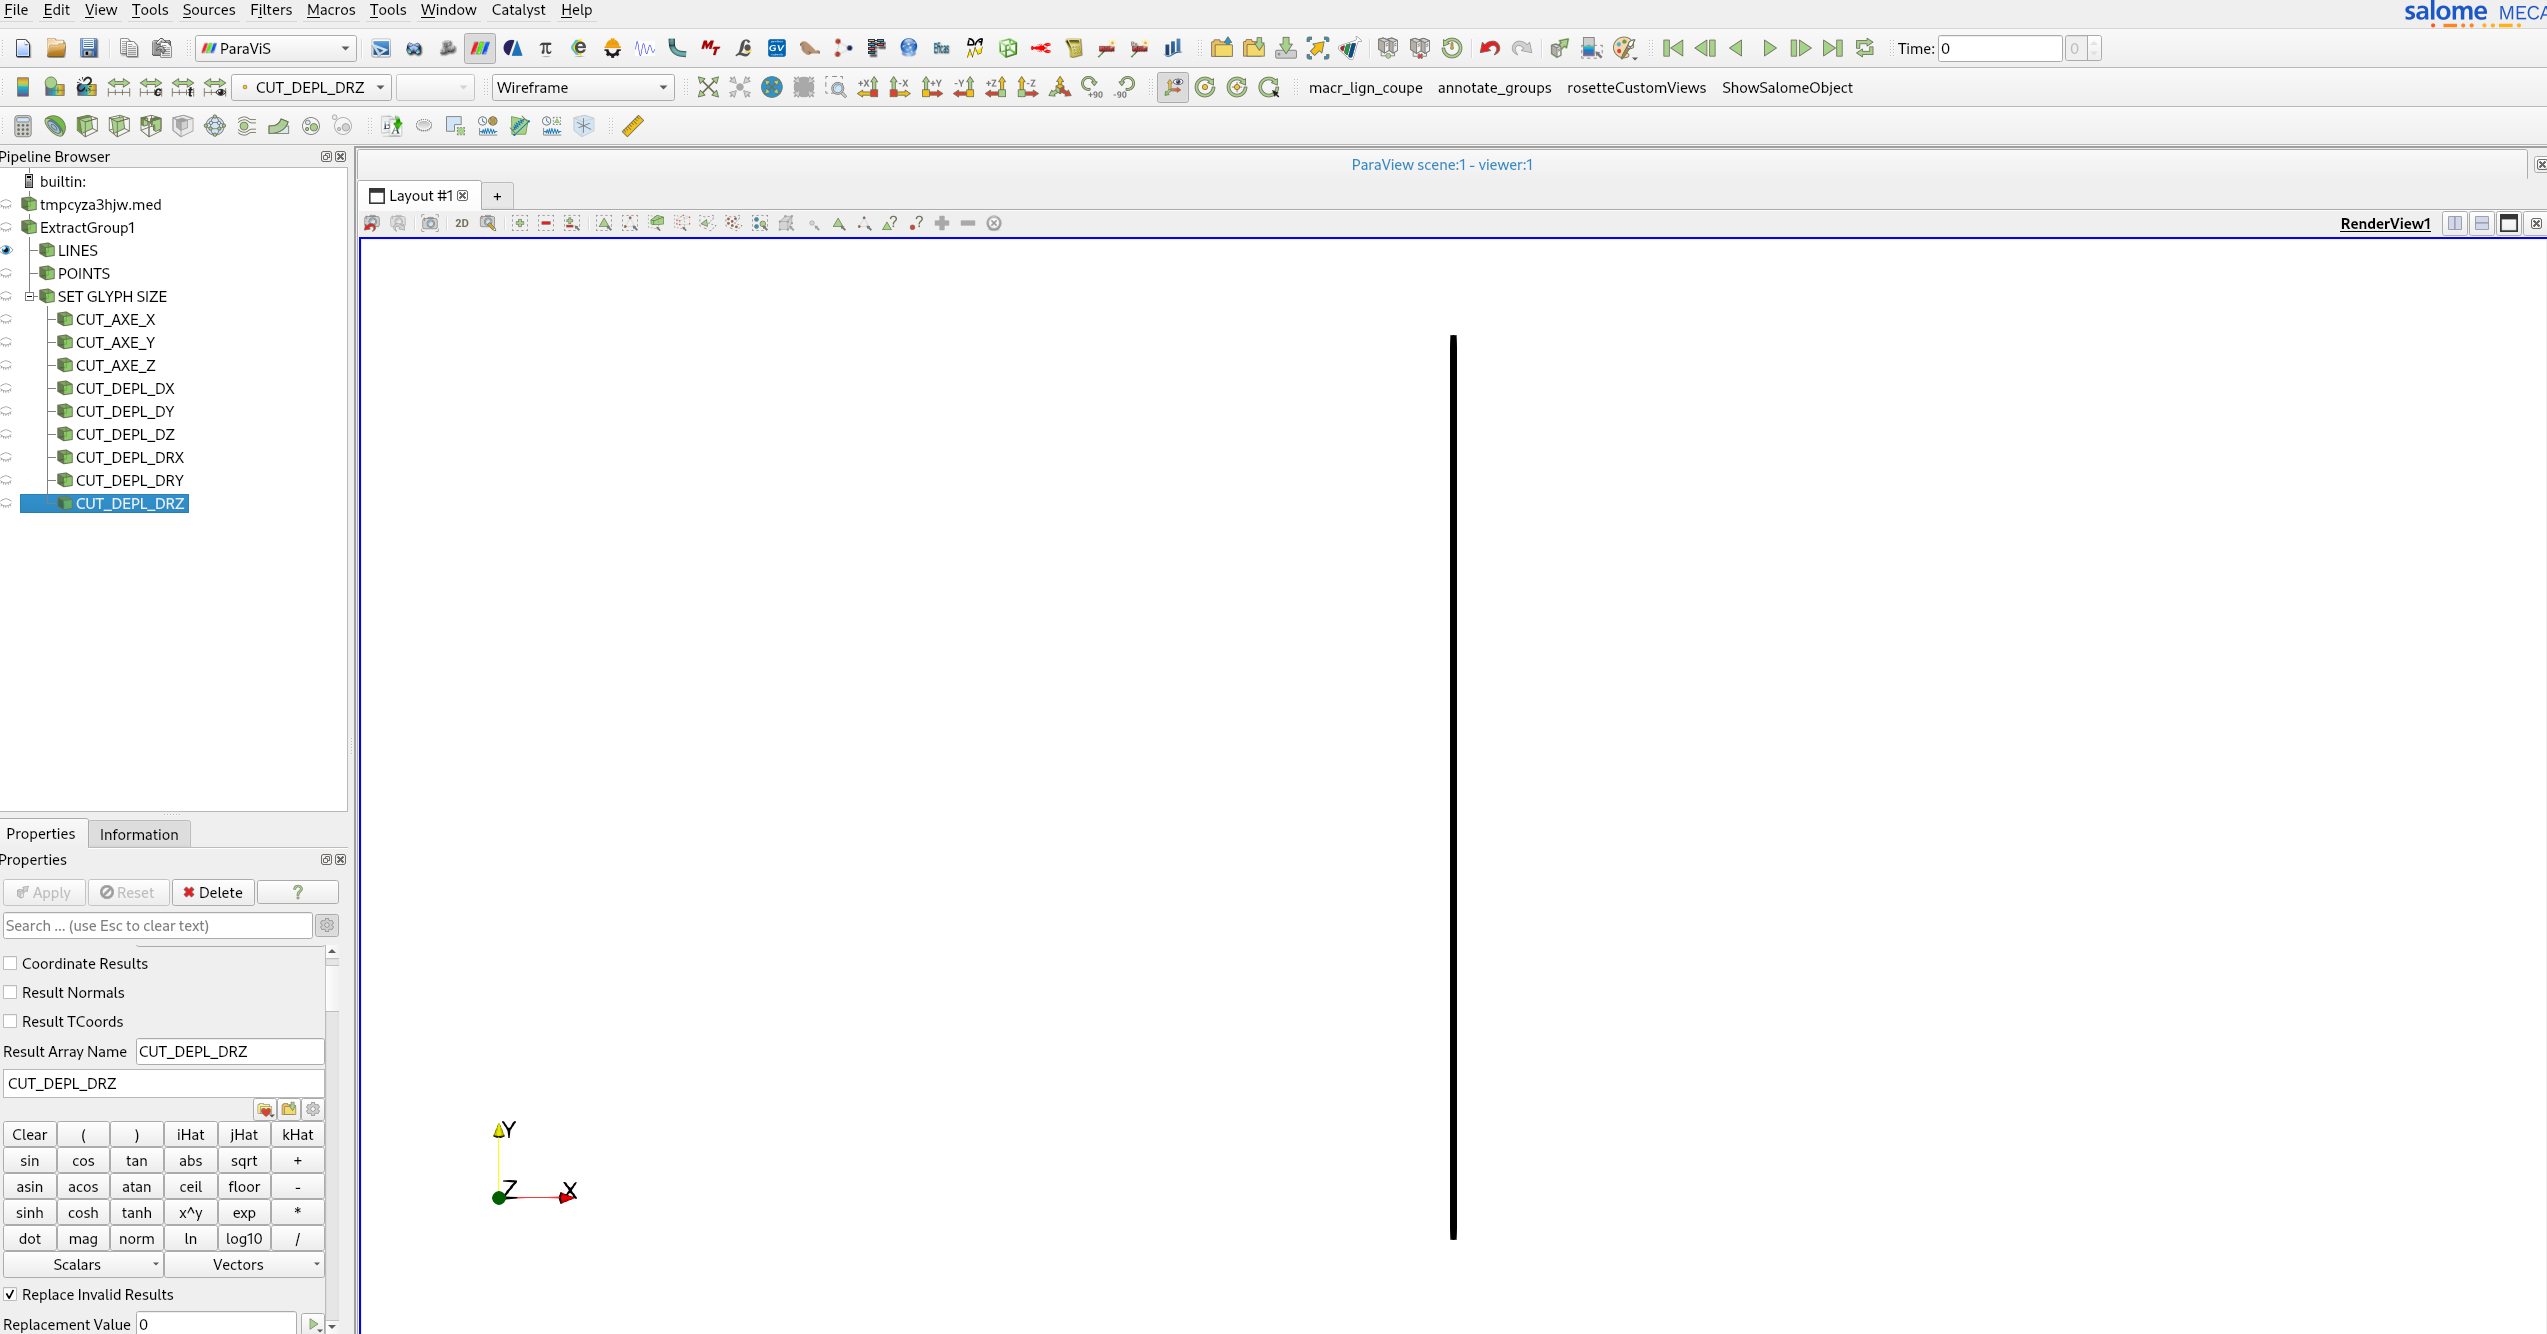The image size is (2547, 1334).
Task: Click the Clear calculator button
Action: click(30, 1135)
